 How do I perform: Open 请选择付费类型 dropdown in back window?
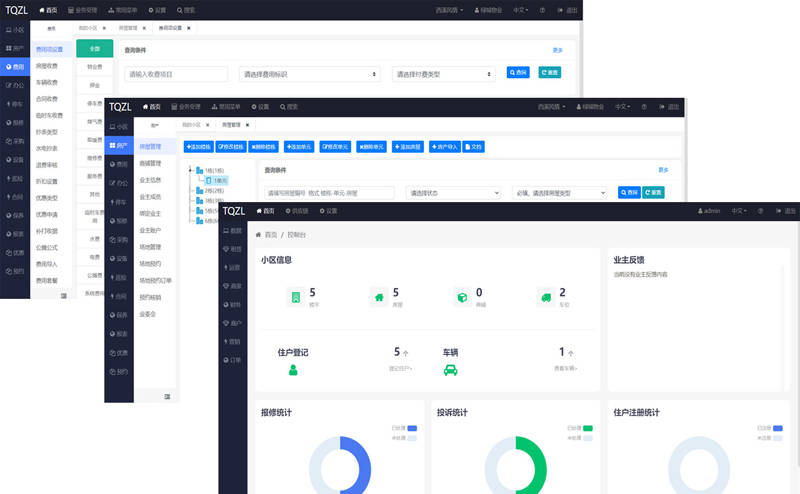tap(443, 75)
